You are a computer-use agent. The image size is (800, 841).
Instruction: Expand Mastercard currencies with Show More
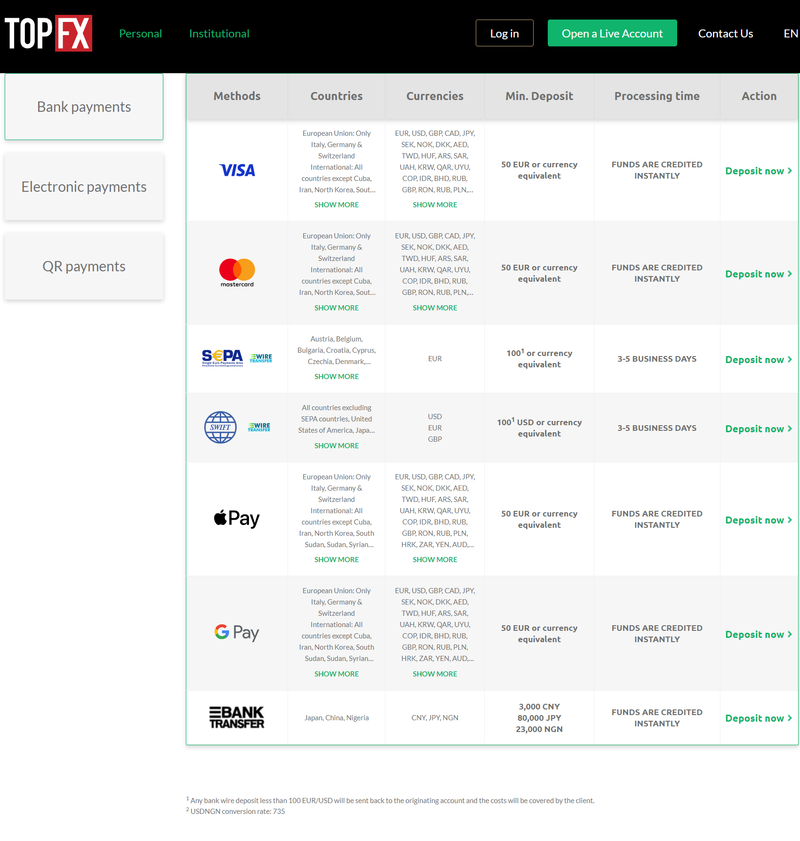coord(435,308)
